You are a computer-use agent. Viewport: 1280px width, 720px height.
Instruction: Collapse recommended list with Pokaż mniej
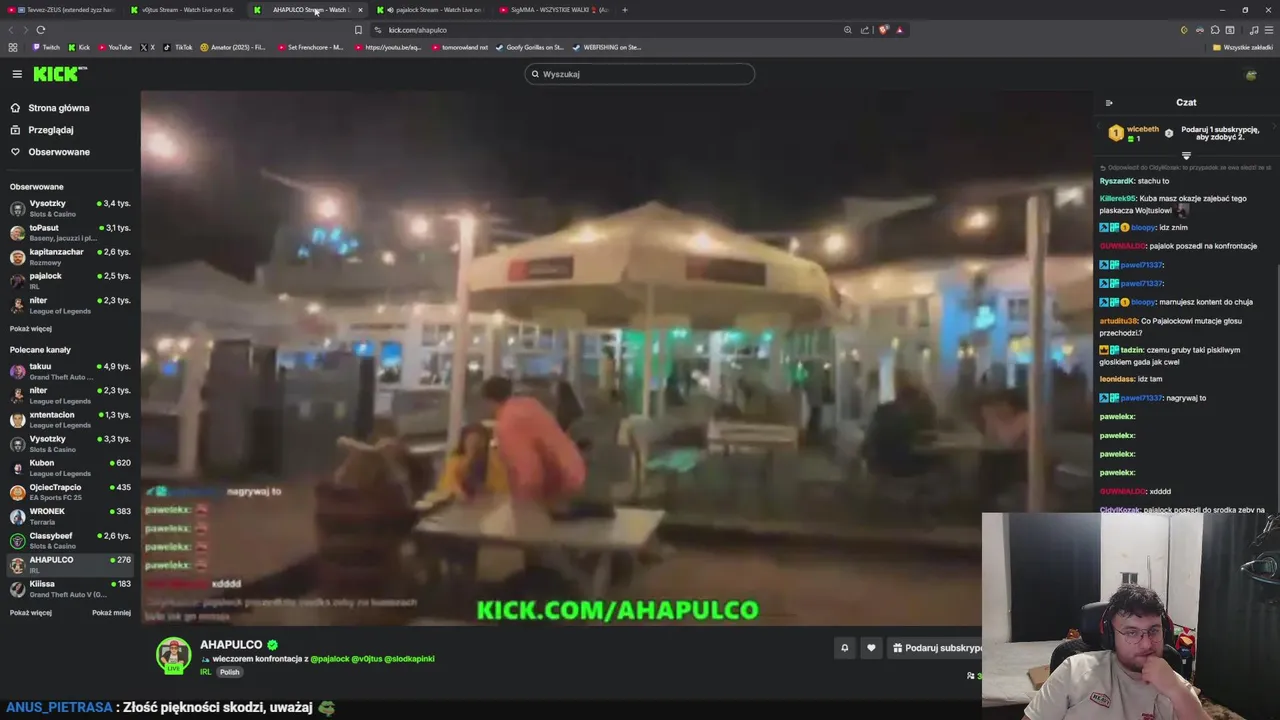(x=111, y=613)
